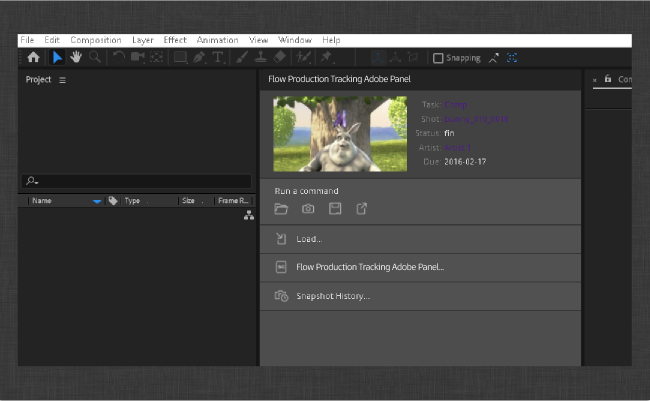
Task: Switch to the Project panel tab
Action: [38, 80]
